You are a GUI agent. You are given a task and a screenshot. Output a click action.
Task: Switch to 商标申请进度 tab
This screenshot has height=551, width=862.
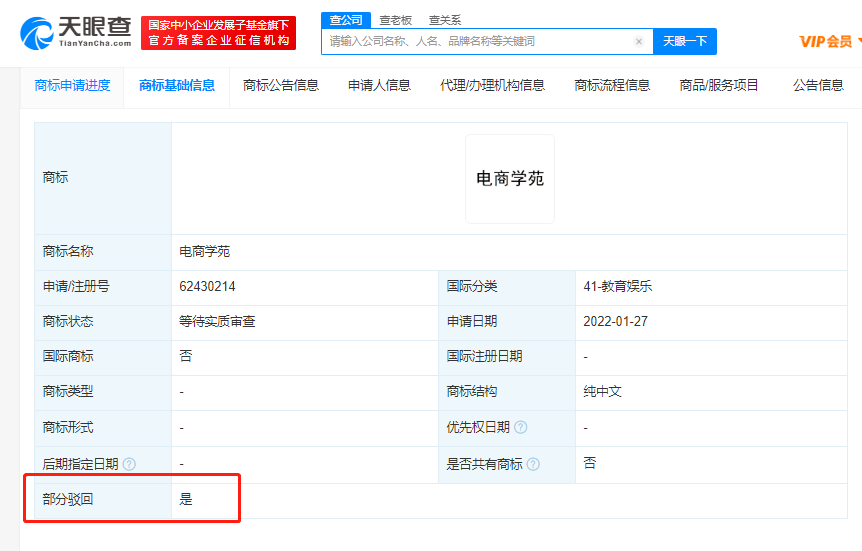tap(72, 86)
